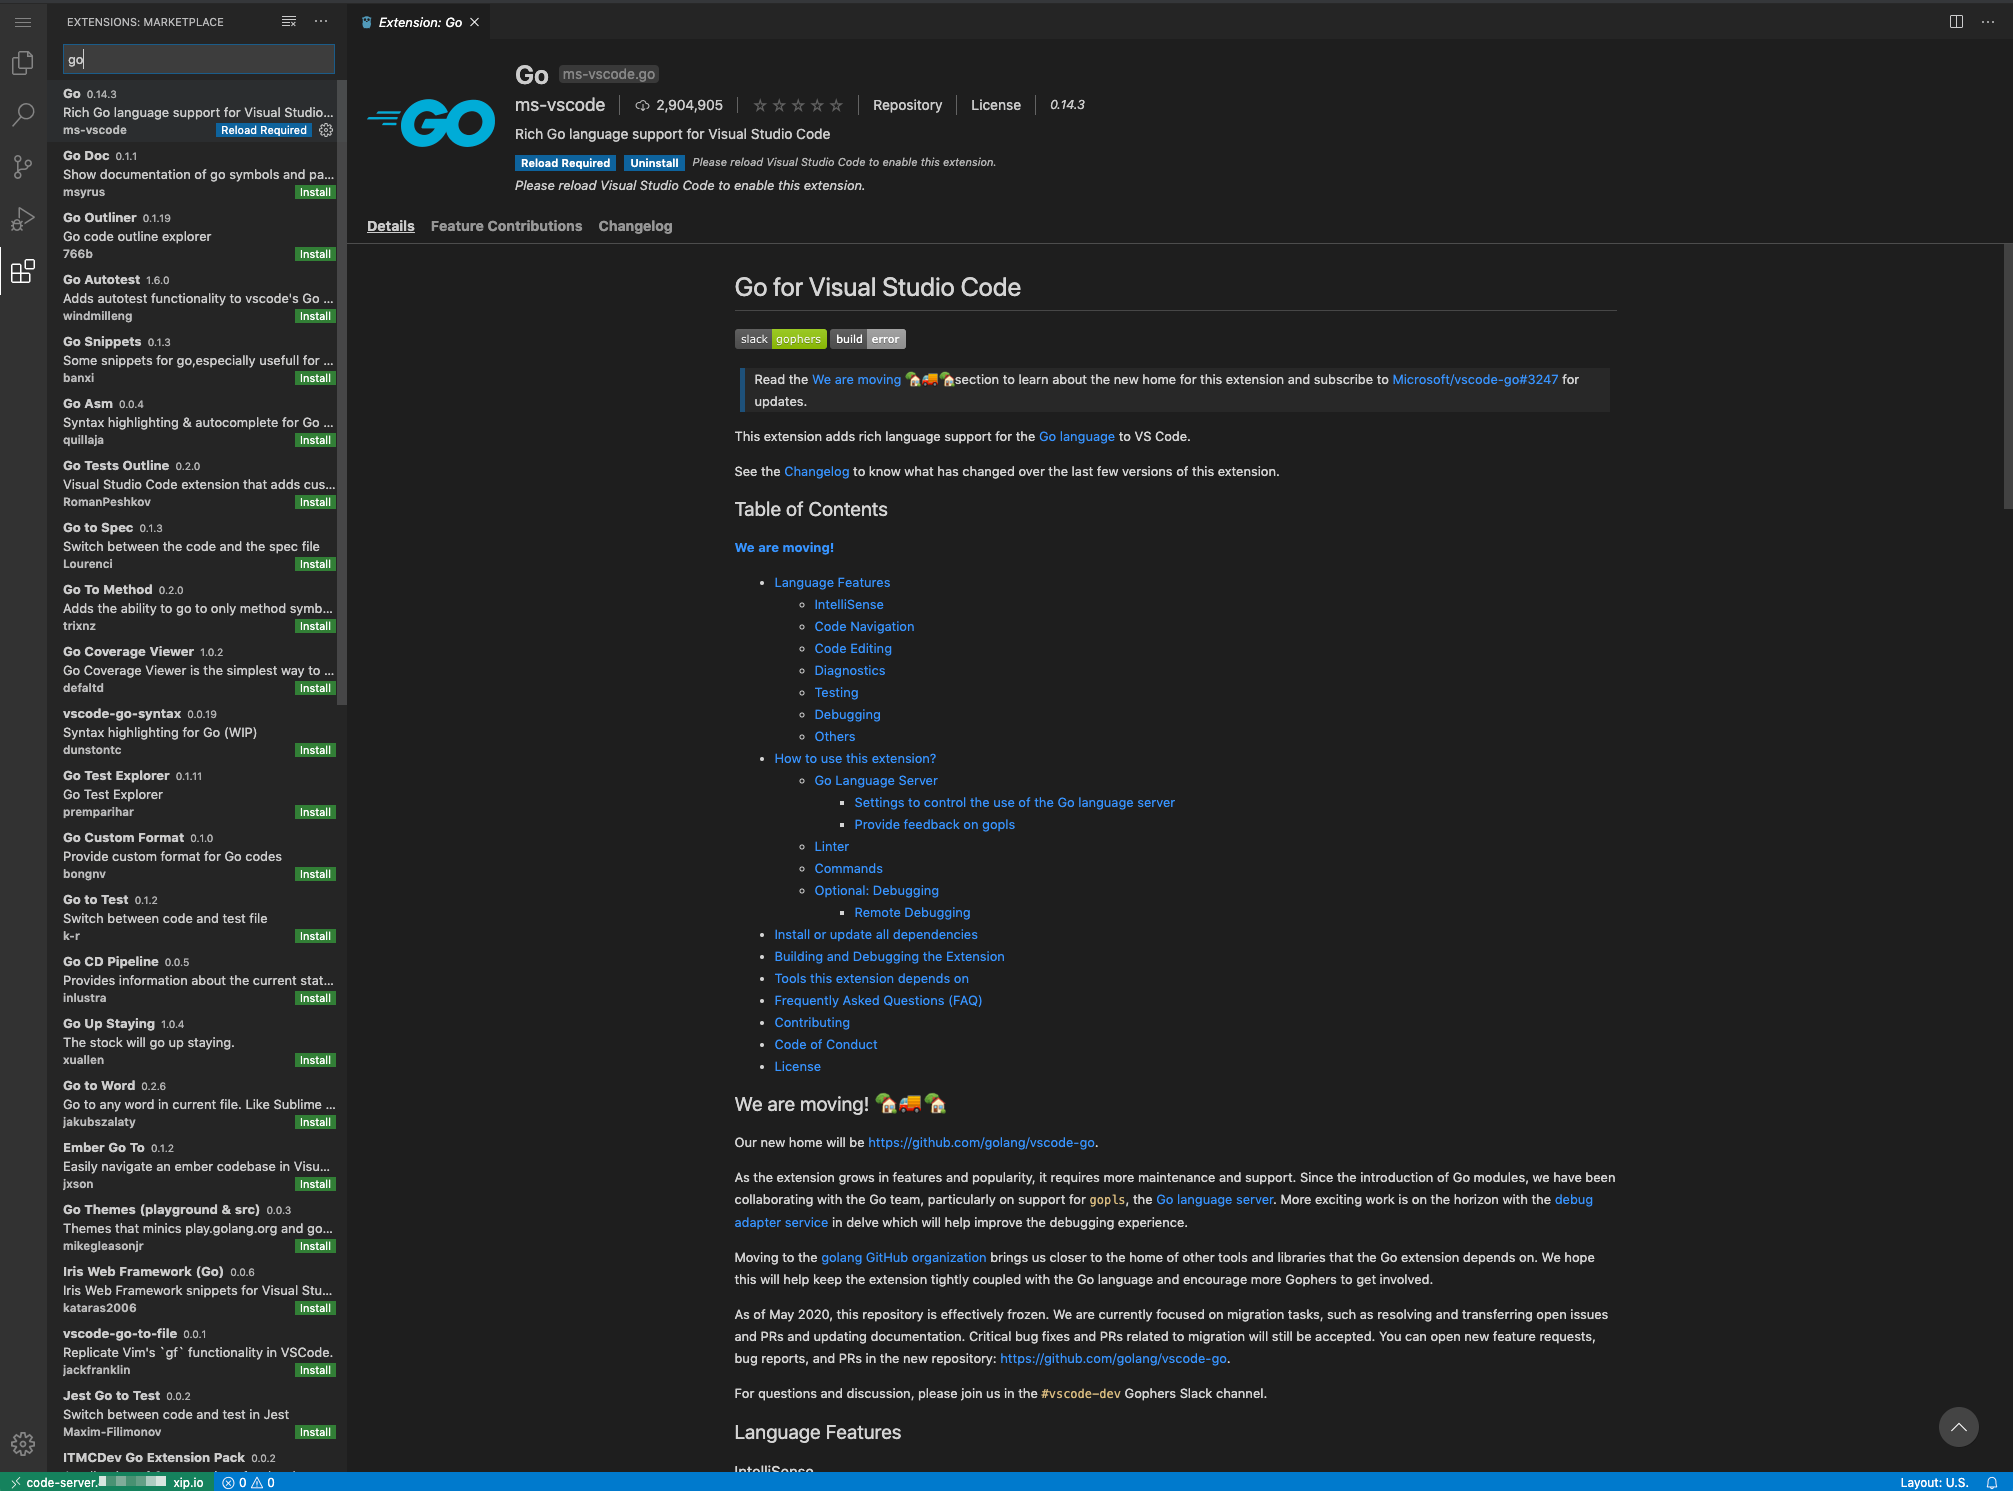Install the Go Doc extension
Image resolution: width=2013 pixels, height=1491 pixels.
point(315,192)
